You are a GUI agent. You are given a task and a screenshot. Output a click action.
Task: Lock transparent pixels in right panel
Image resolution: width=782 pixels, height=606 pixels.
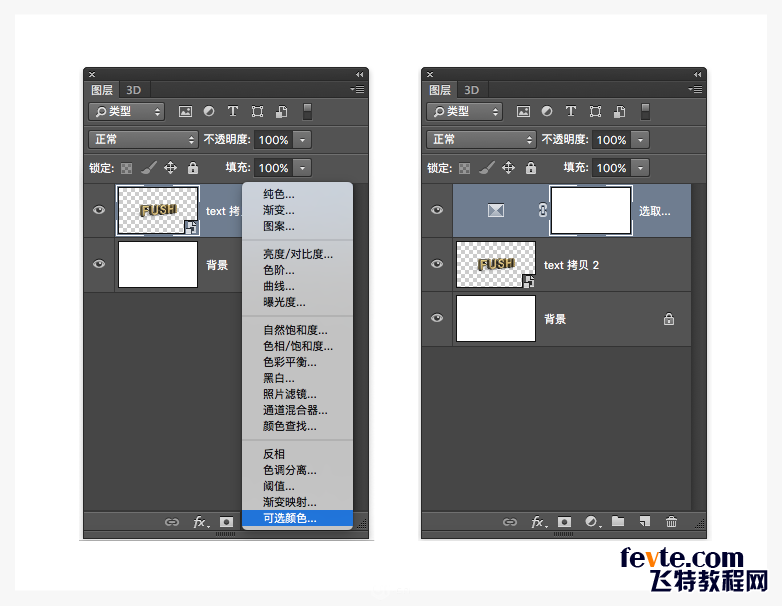tap(464, 169)
